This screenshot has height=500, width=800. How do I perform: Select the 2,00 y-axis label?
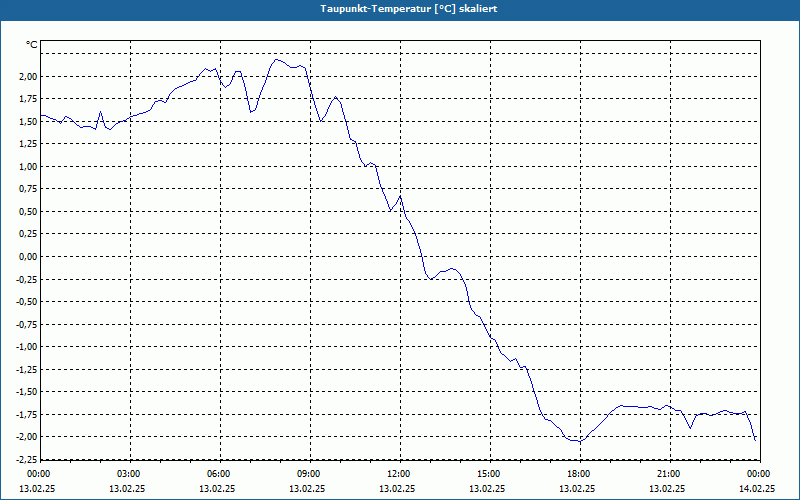[29, 77]
